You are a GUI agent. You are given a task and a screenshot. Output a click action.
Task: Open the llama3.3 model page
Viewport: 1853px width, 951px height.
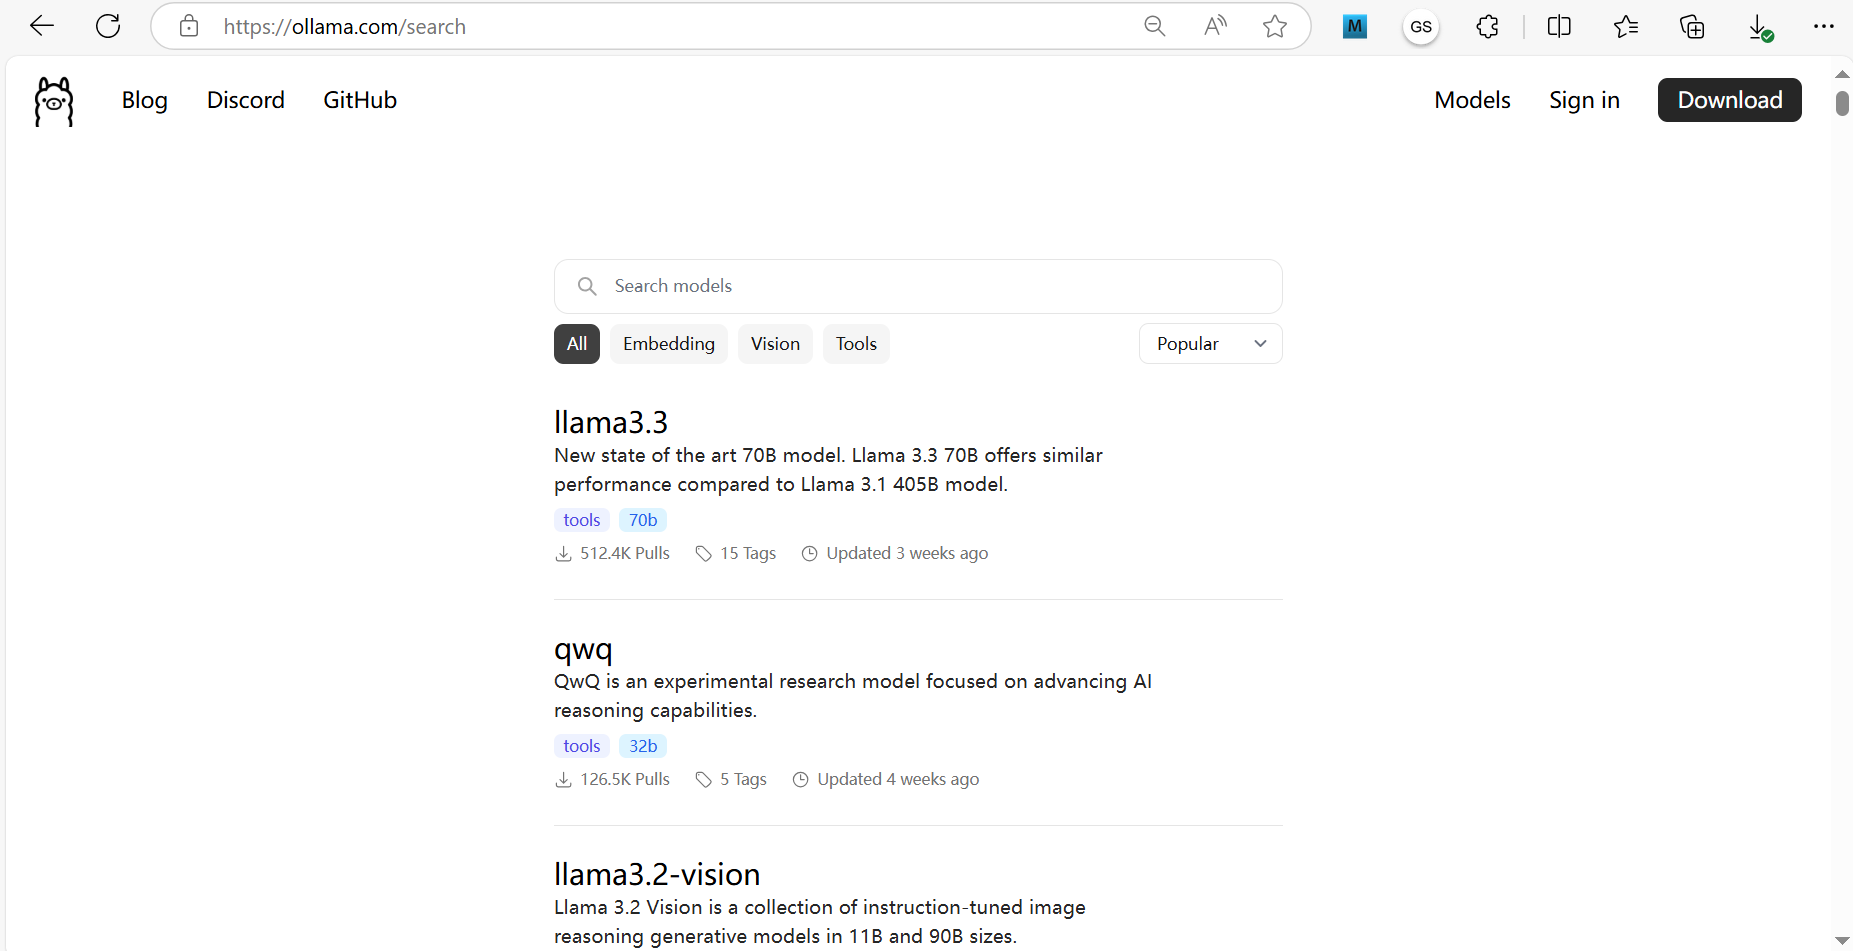point(611,422)
